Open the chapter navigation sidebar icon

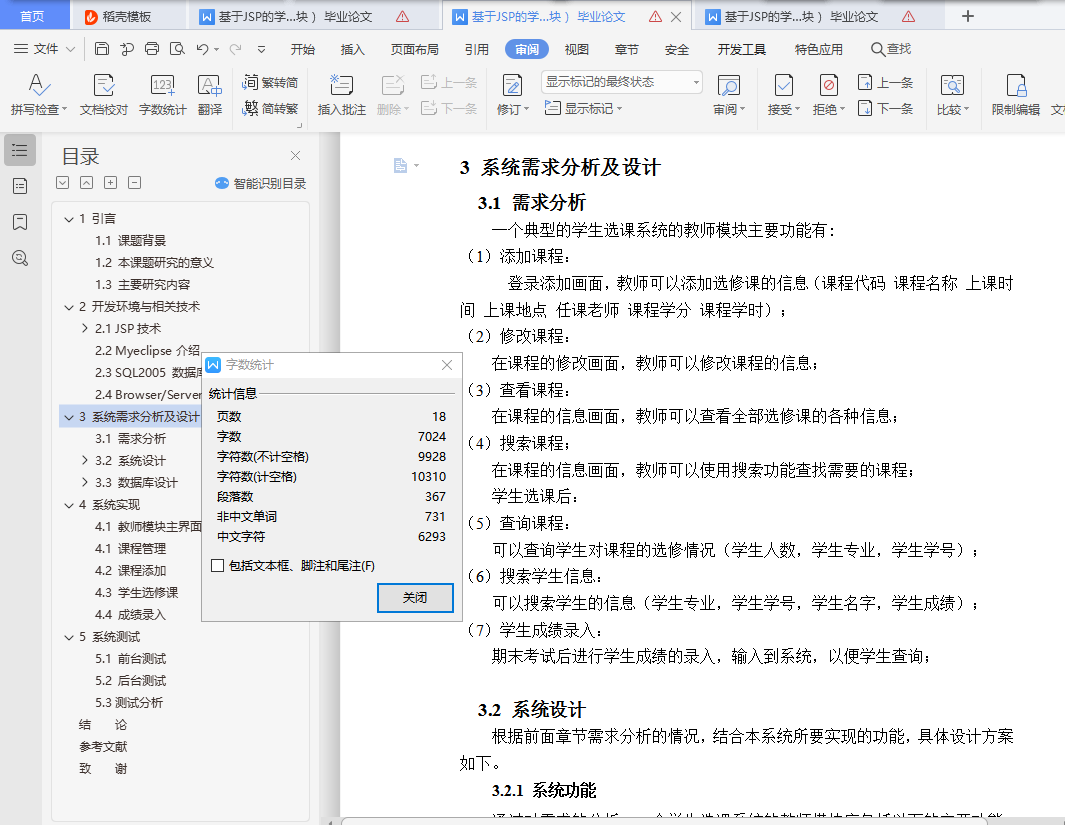coord(20,186)
